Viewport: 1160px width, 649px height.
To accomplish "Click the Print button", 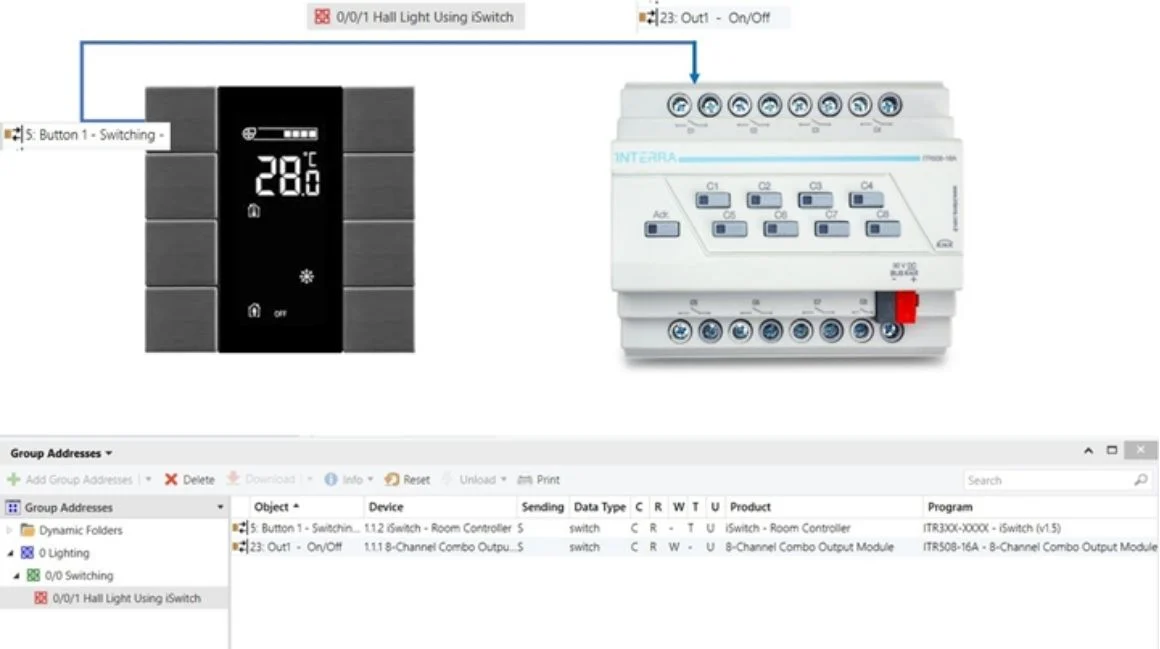I will coord(539,480).
